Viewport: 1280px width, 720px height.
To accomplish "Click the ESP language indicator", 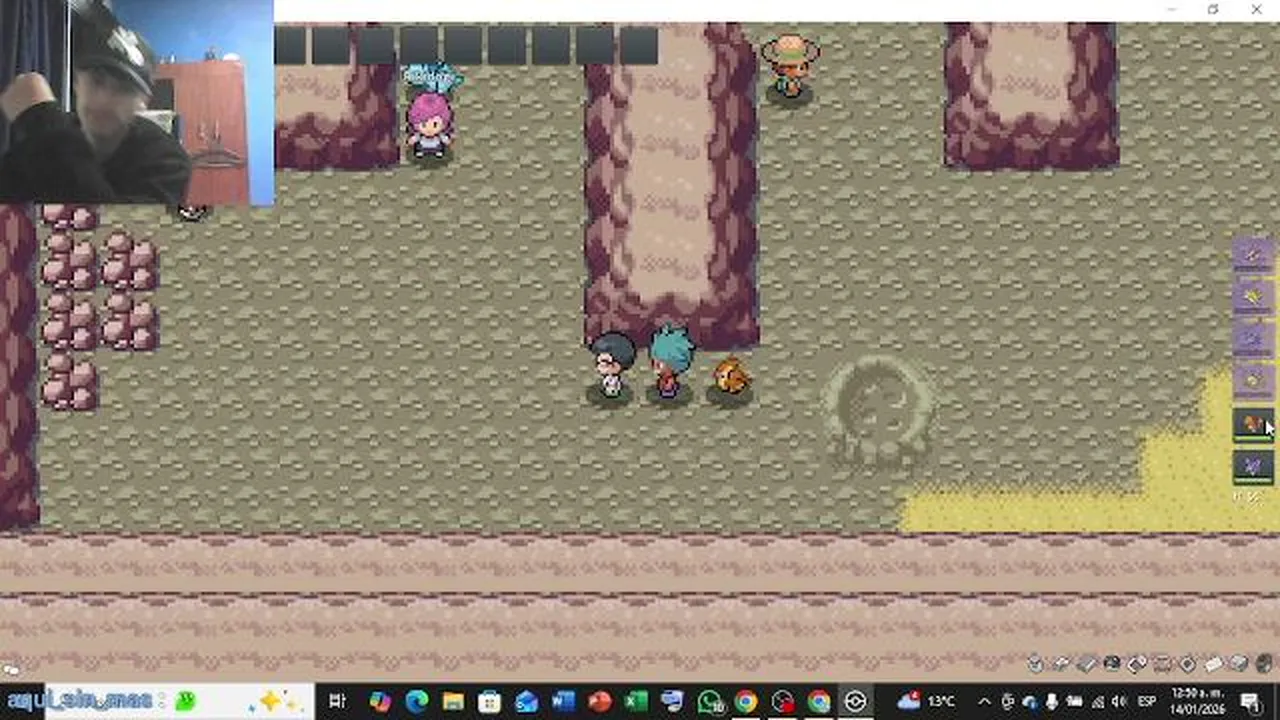I will (1149, 701).
